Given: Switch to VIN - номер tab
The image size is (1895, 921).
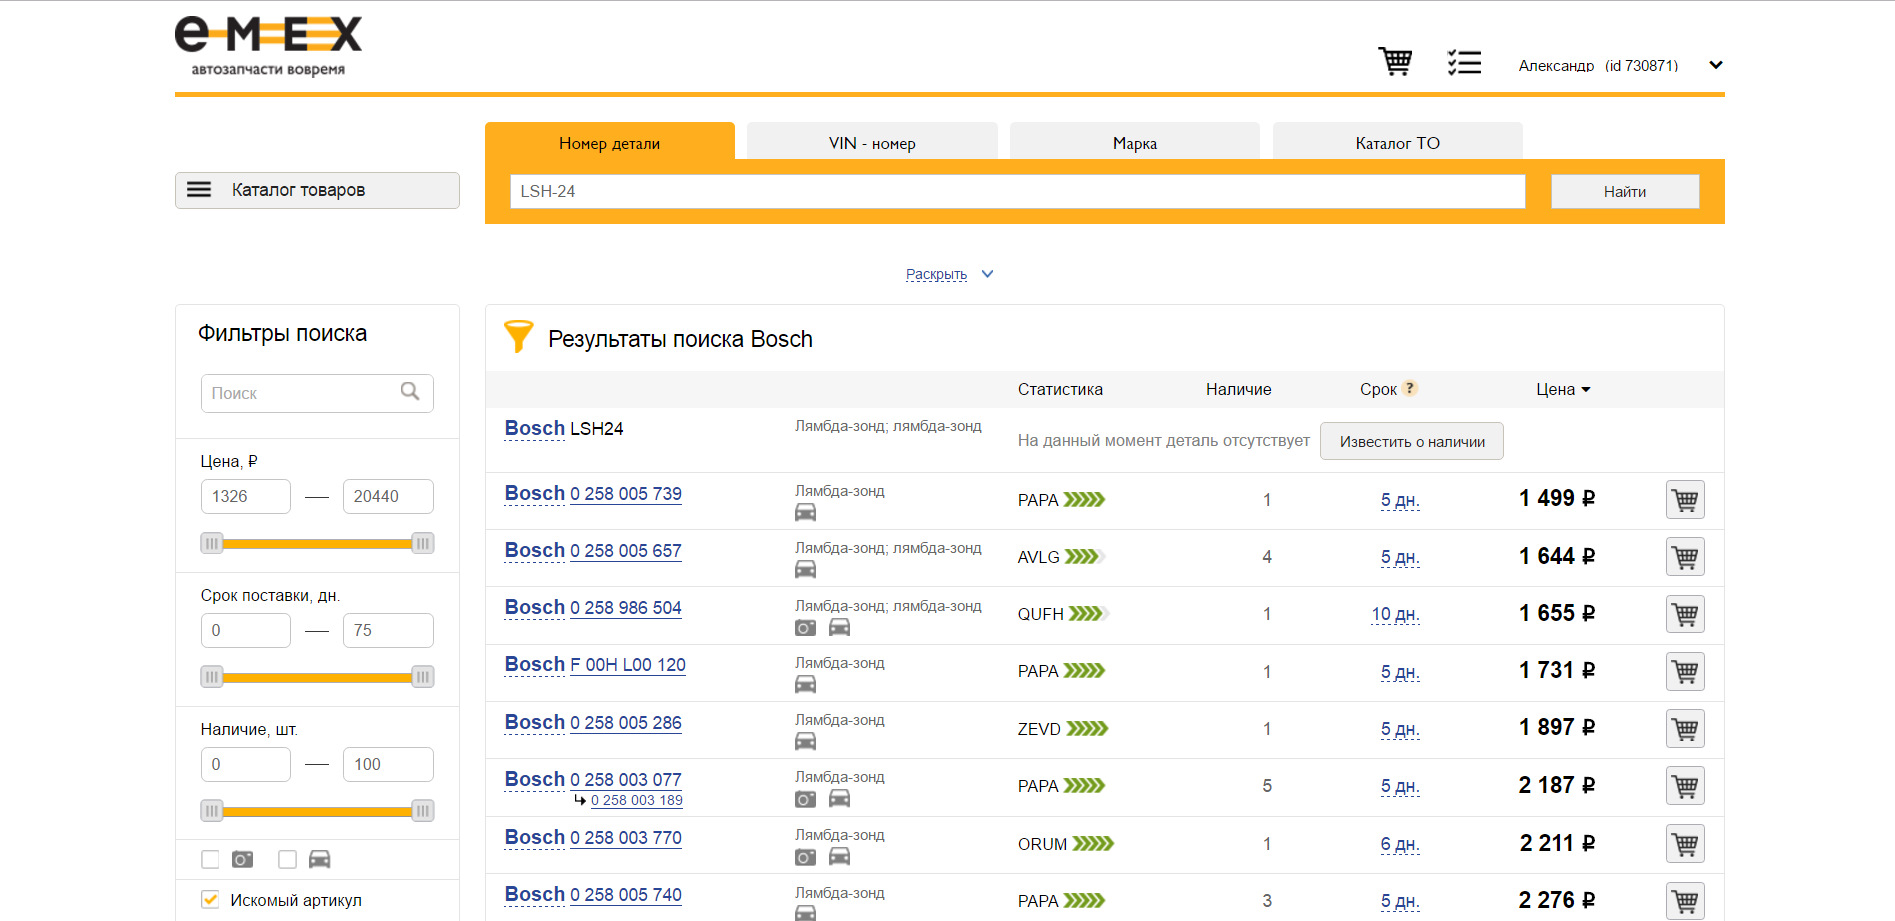Looking at the screenshot, I should coord(872,143).
